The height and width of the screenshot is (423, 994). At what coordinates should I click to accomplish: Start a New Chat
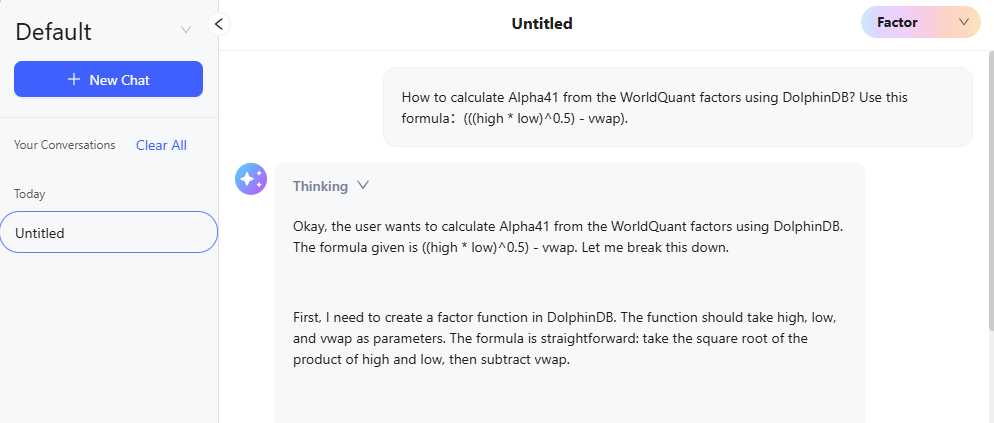coord(108,80)
